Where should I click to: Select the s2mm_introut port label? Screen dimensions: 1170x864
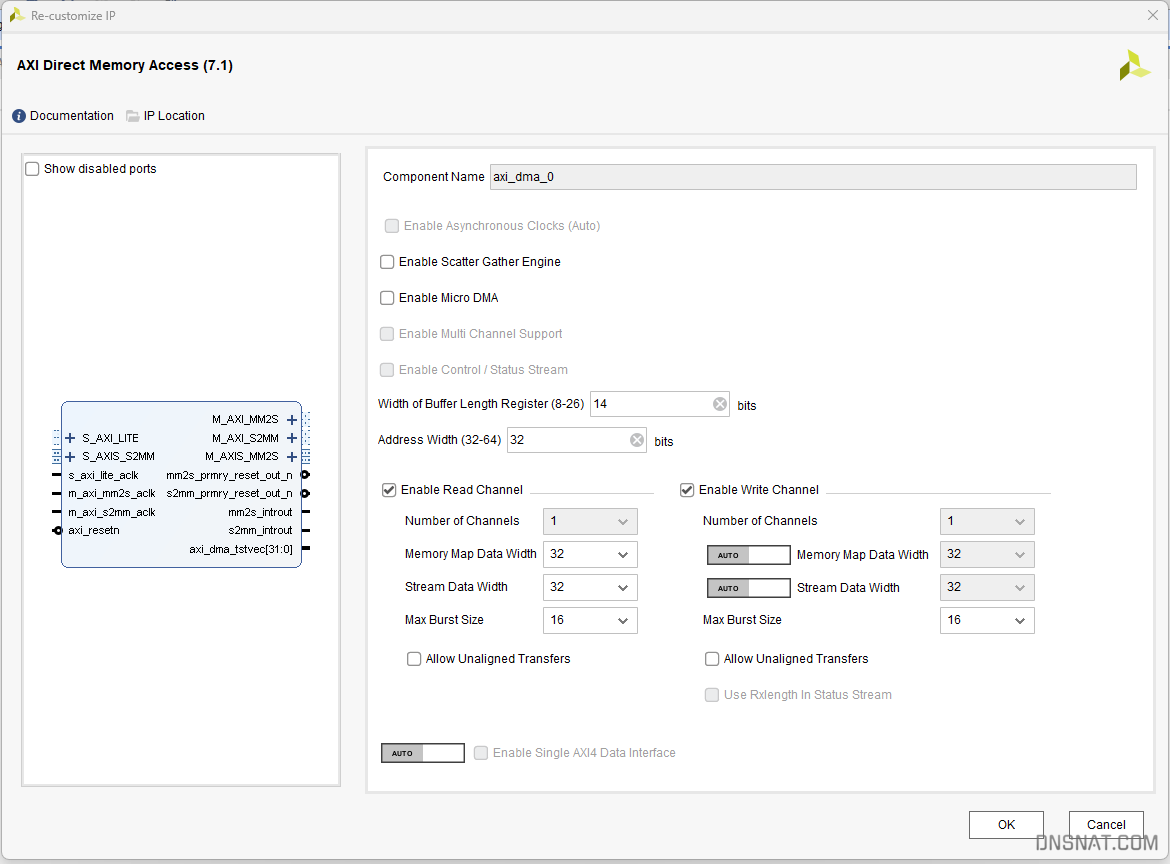click(x=260, y=530)
